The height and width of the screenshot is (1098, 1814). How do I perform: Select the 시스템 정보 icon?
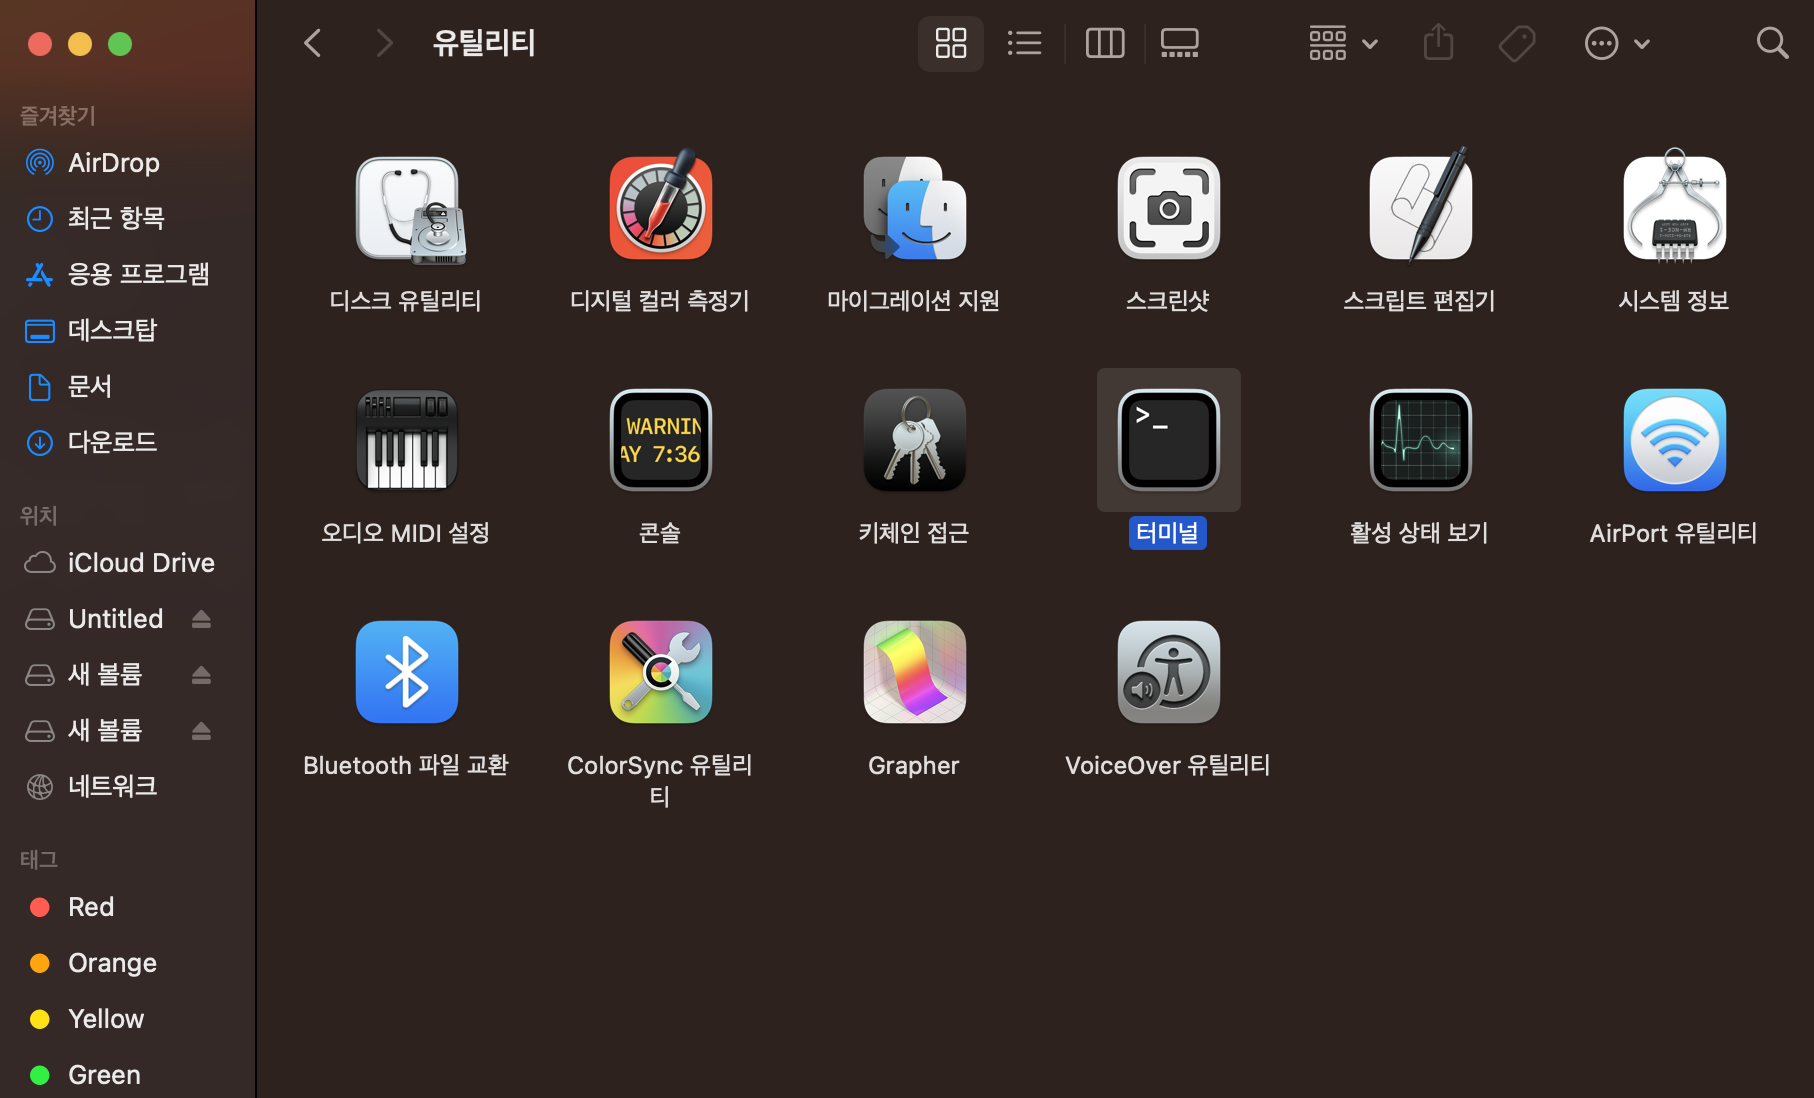[1675, 207]
